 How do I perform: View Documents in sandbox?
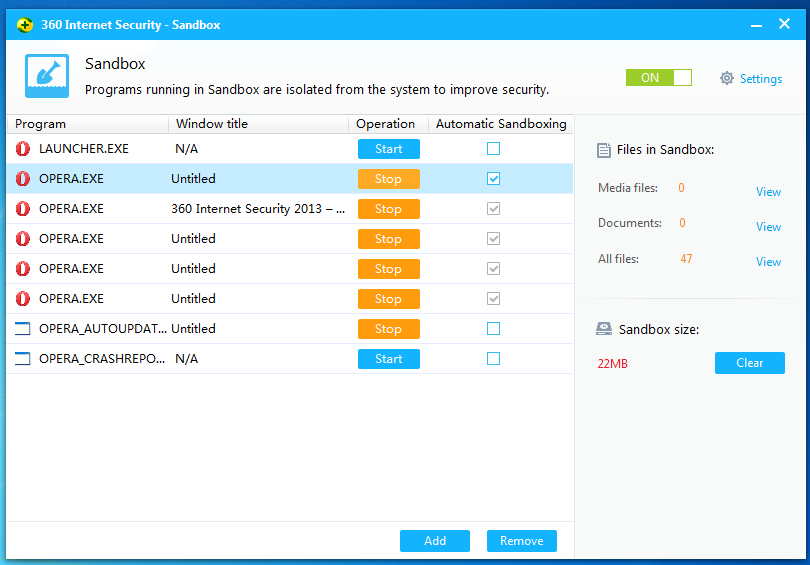tap(768, 227)
